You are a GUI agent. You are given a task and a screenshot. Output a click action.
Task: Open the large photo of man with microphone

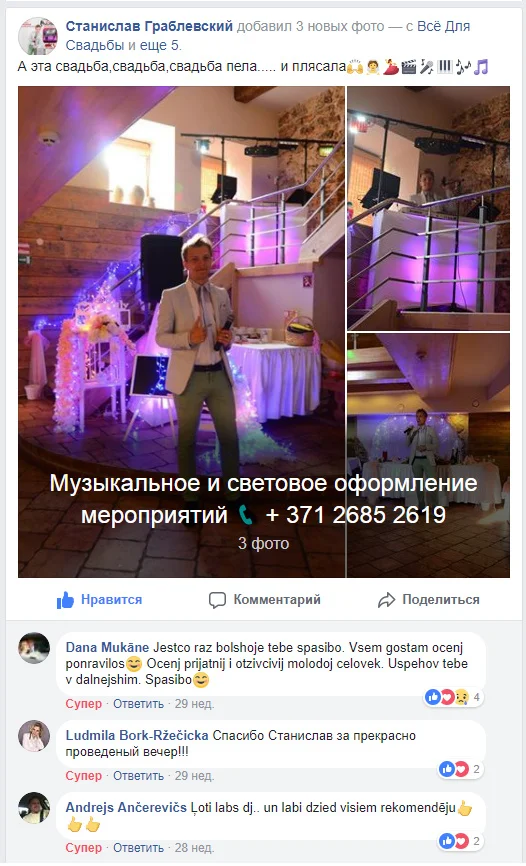[x=181, y=331]
